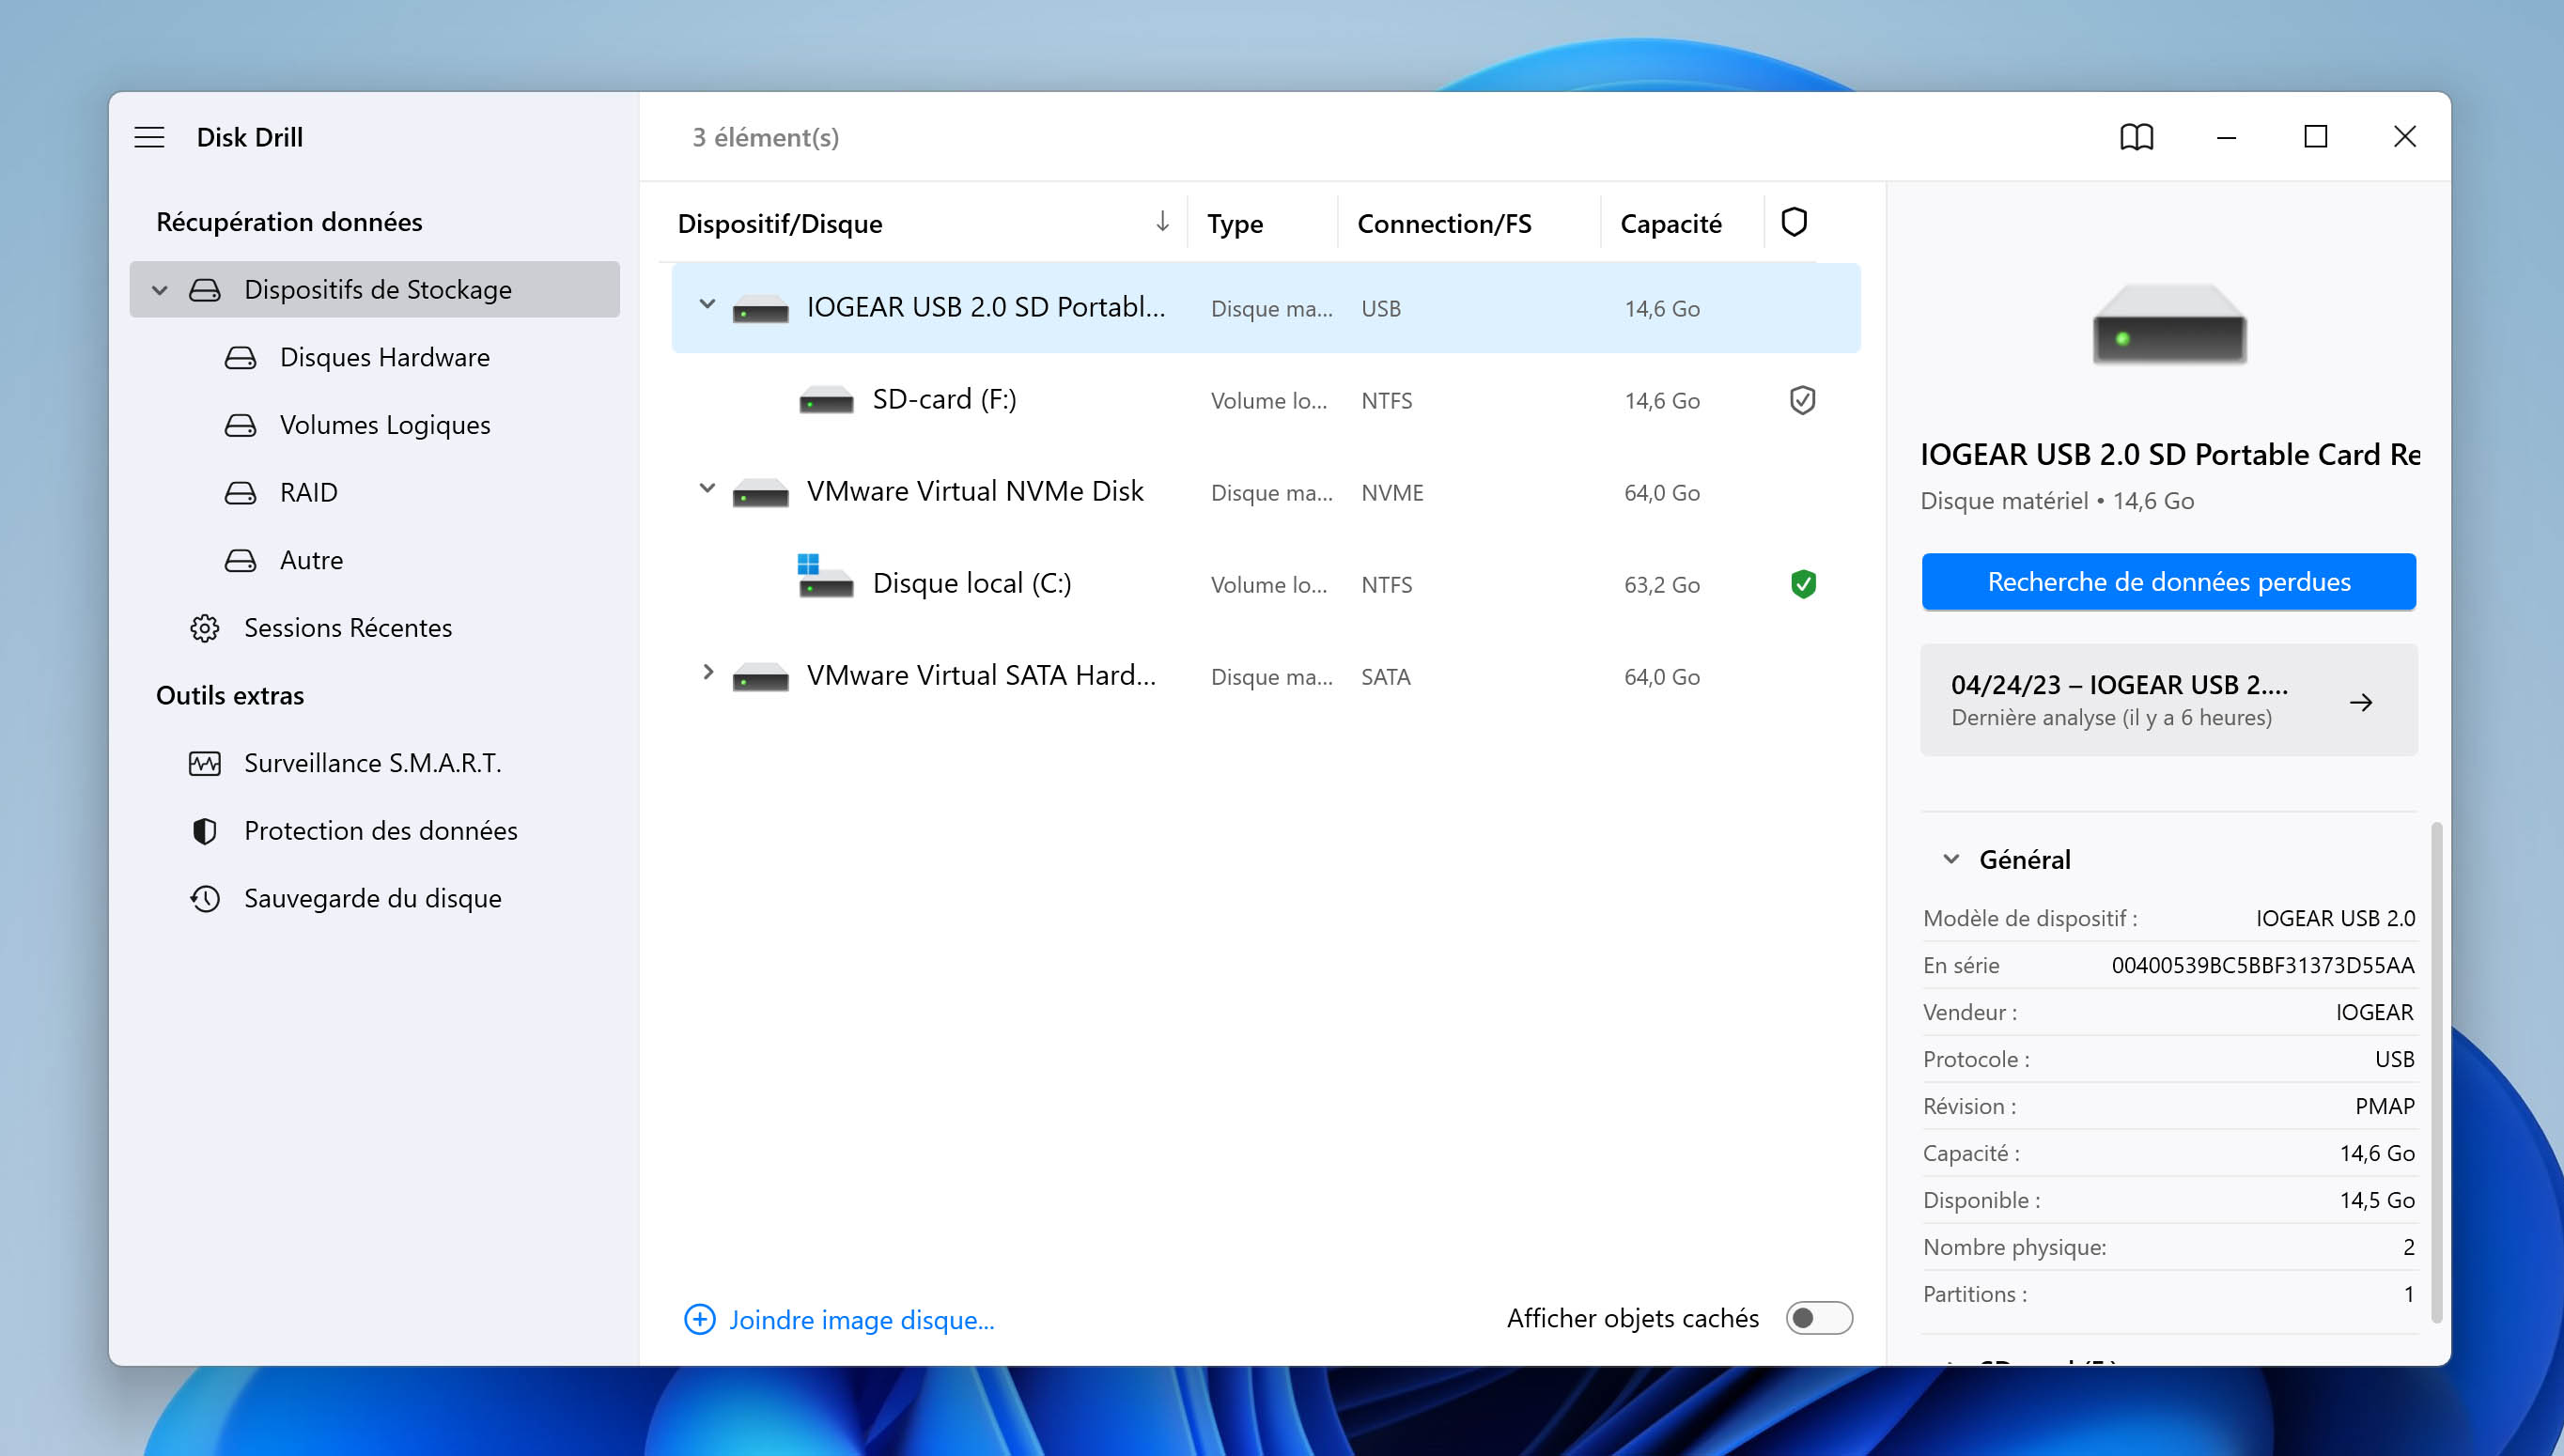The image size is (2564, 1456).
Task: Collapse the IOGEAR USB disk row
Action: (x=707, y=304)
